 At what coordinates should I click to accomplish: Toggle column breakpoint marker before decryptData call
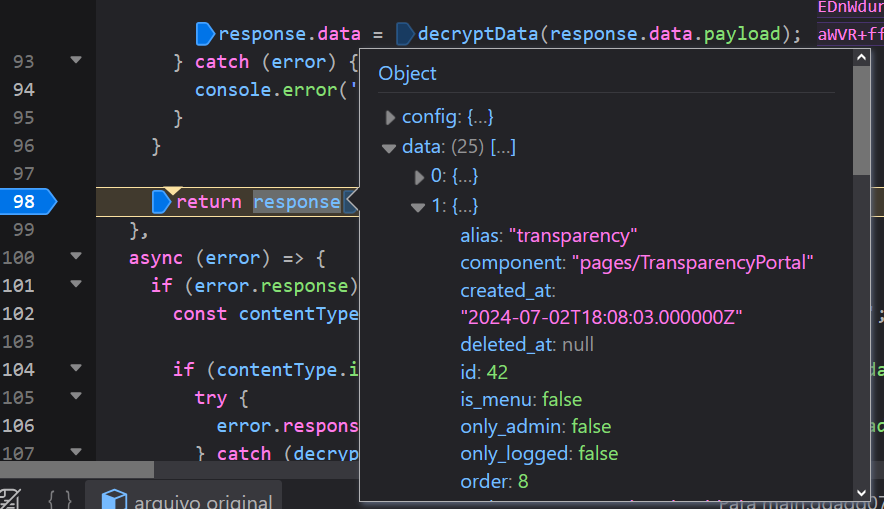click(x=404, y=34)
